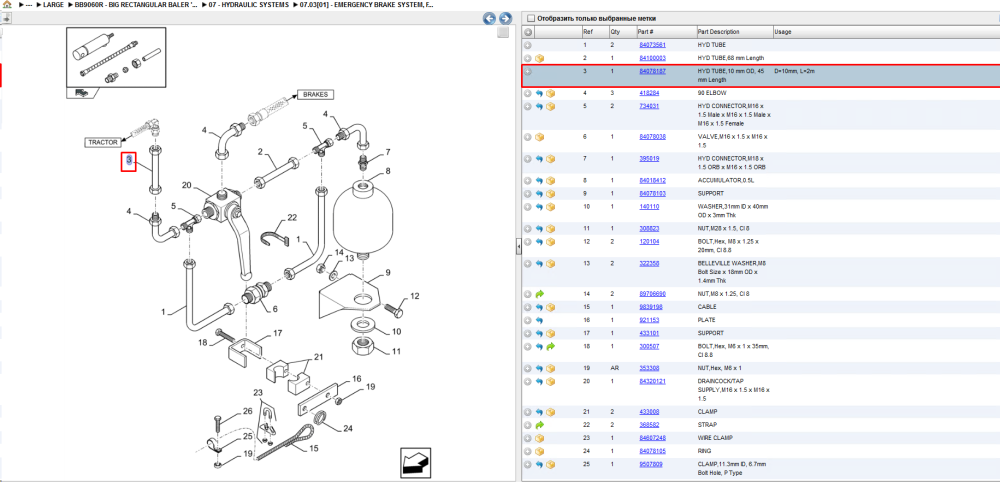This screenshot has width=1000, height=482.
Task: Open part number 418284 link
Action: [x=649, y=93]
